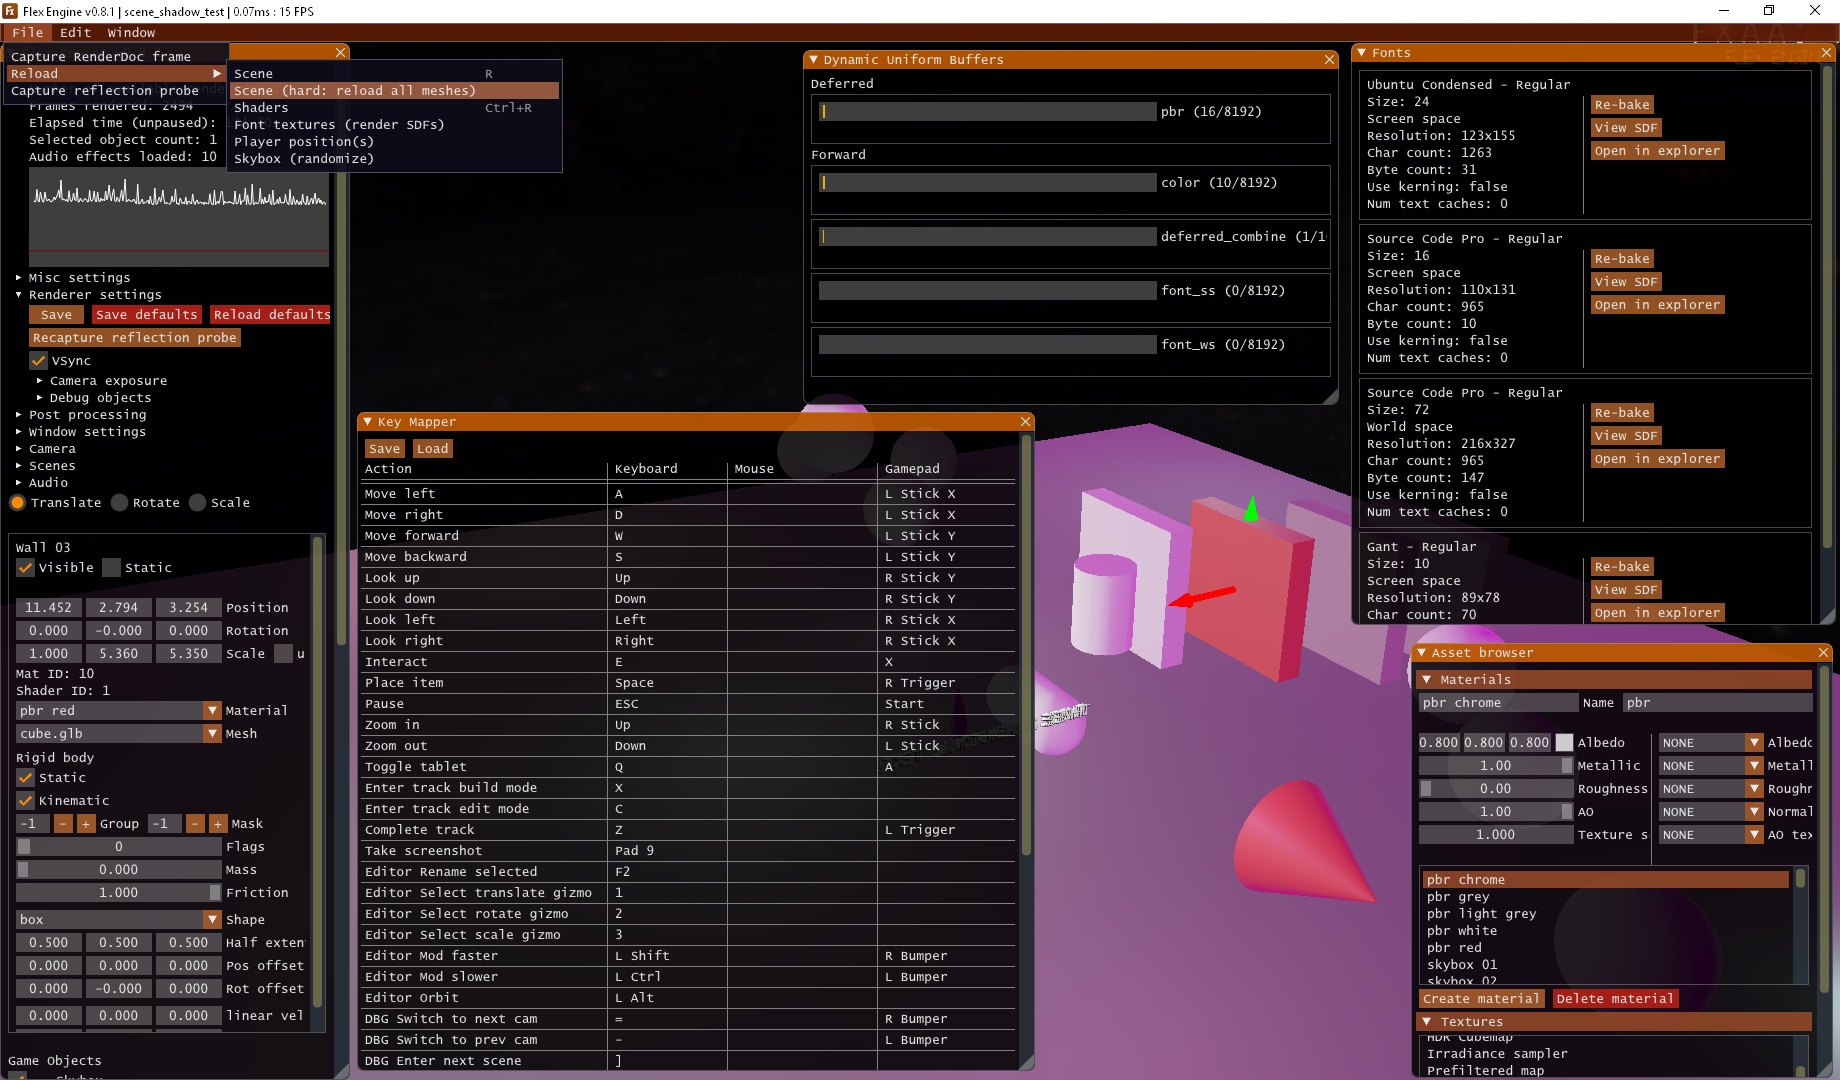
Task: Select the Rotate gizmo radio button
Action: (x=120, y=503)
